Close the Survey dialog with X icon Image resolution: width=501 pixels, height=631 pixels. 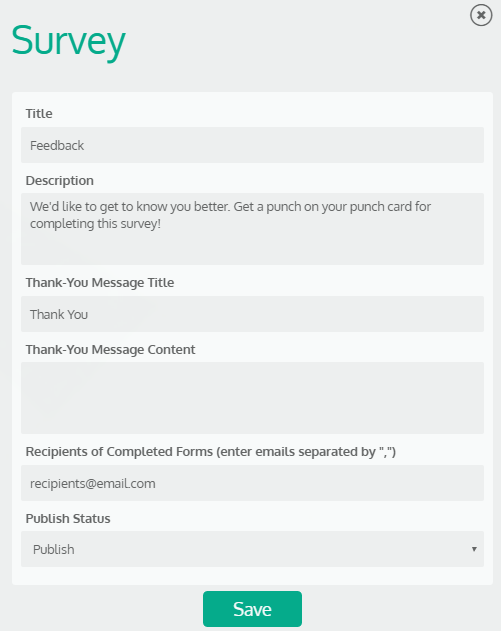point(481,15)
